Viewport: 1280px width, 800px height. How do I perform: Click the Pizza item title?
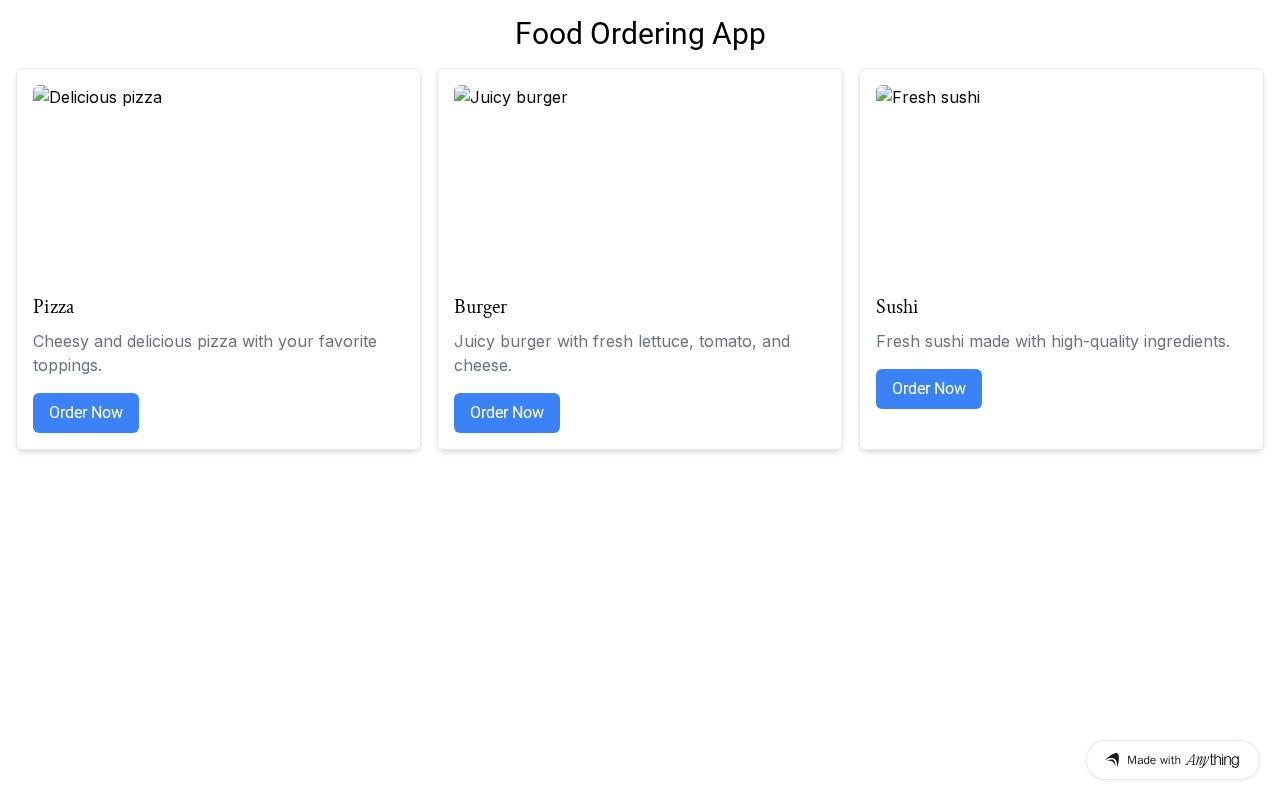pyautogui.click(x=54, y=307)
